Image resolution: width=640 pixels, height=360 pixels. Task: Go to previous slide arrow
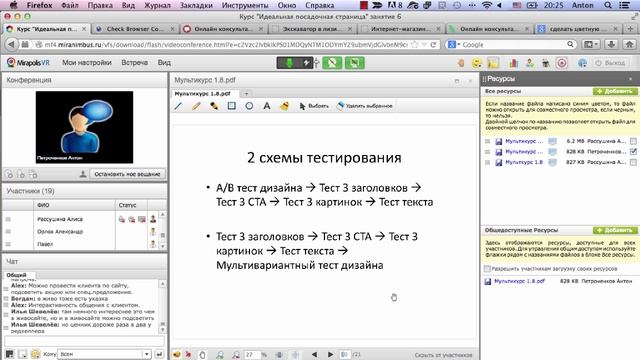click(314, 354)
